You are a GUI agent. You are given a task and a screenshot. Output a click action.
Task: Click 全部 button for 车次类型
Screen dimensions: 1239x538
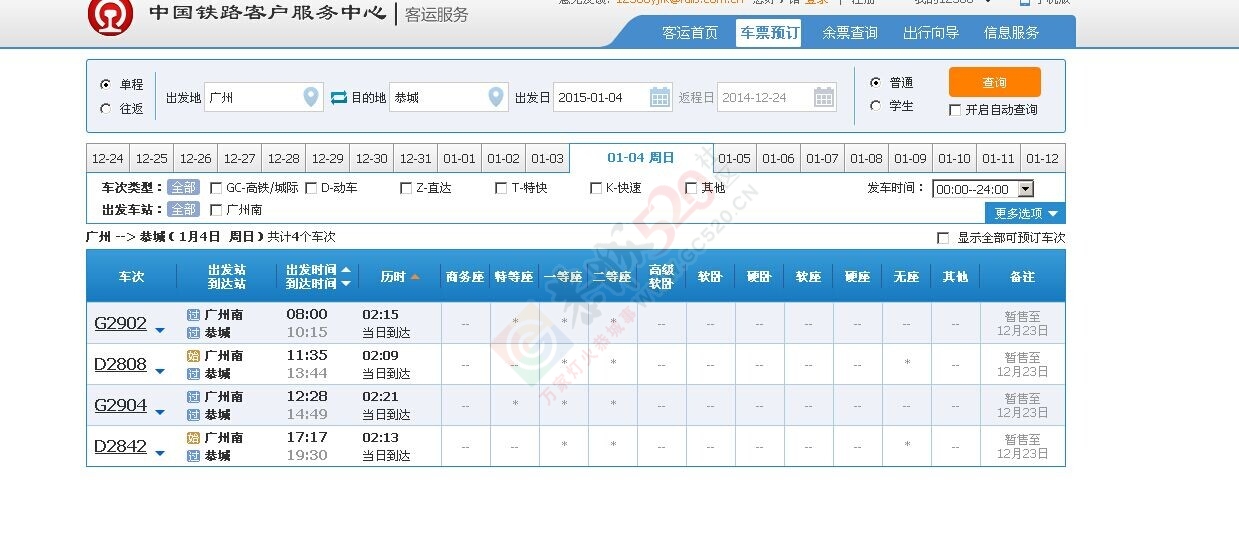coord(183,187)
